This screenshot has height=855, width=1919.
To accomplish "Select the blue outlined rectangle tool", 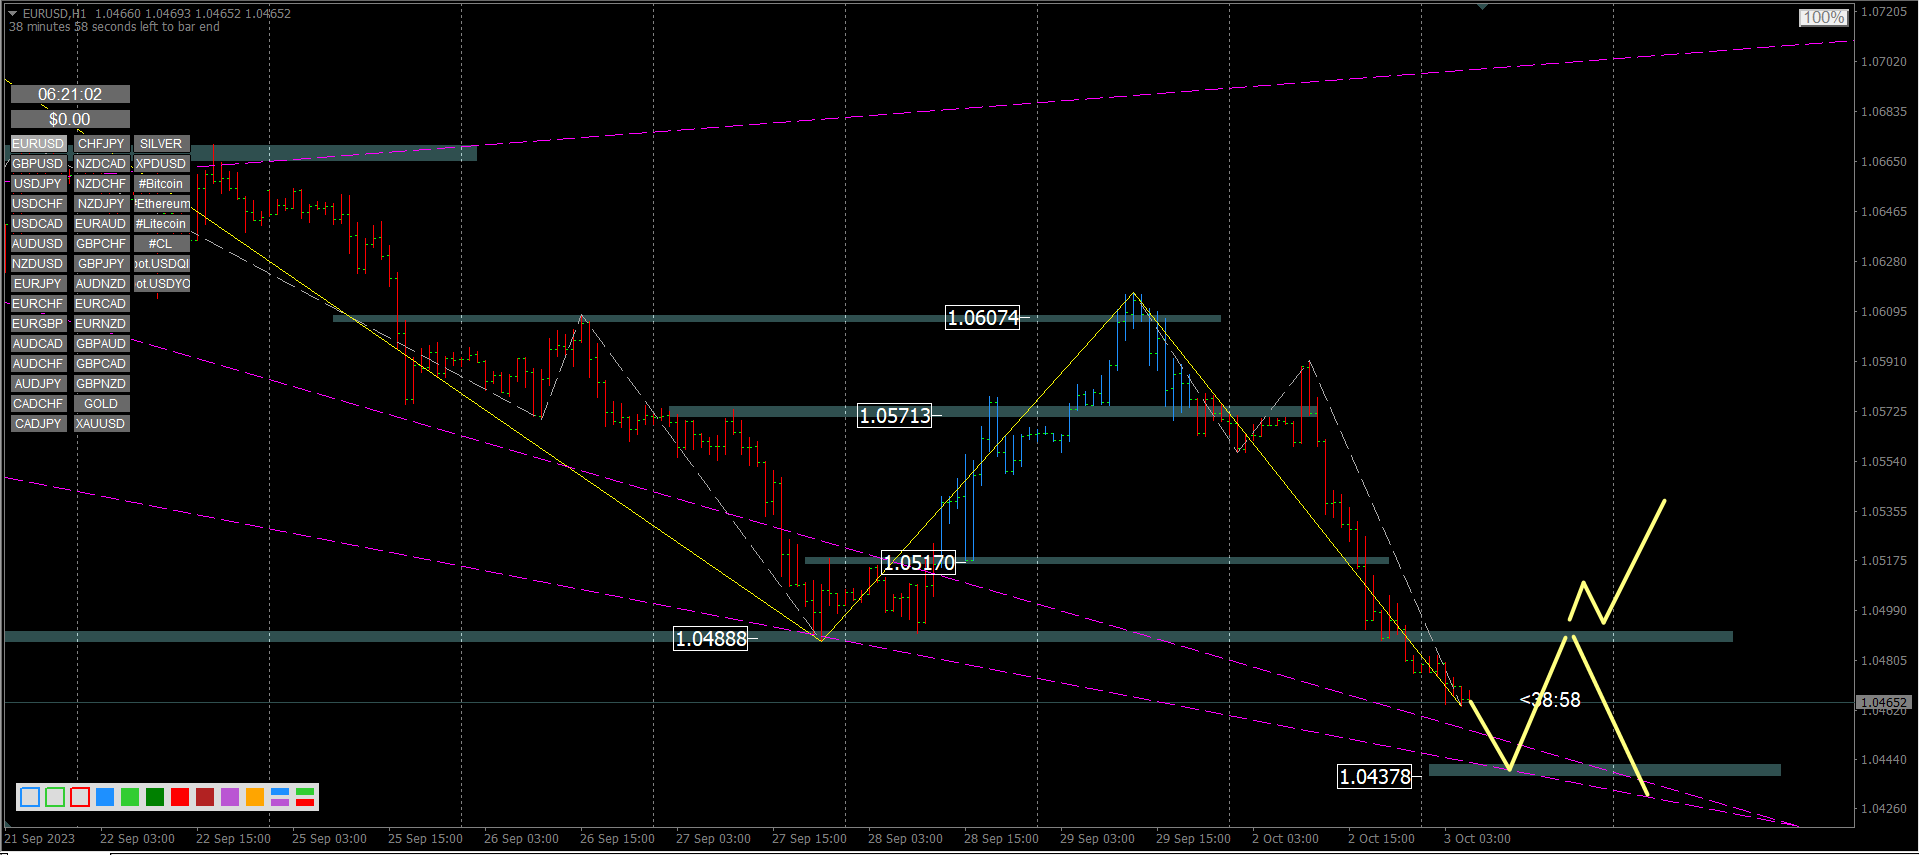I will click(30, 797).
